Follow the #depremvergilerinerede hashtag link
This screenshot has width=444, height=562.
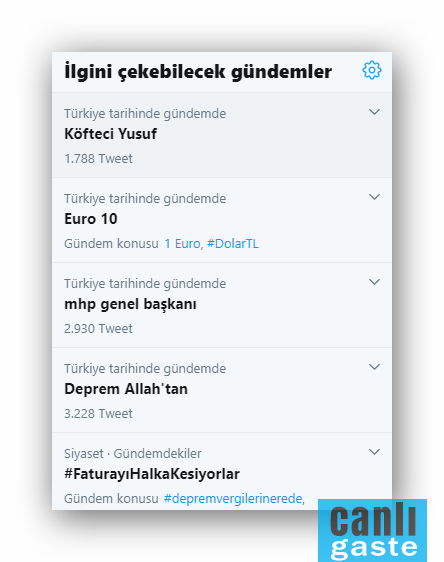[x=233, y=499]
